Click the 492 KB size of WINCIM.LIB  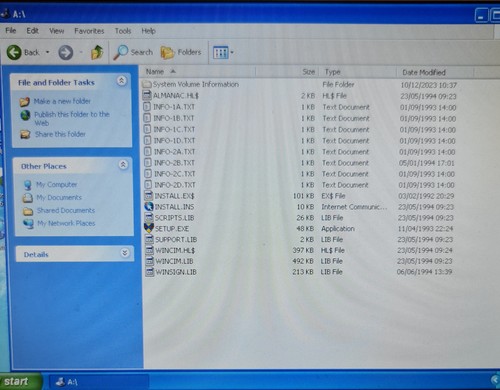(x=303, y=261)
